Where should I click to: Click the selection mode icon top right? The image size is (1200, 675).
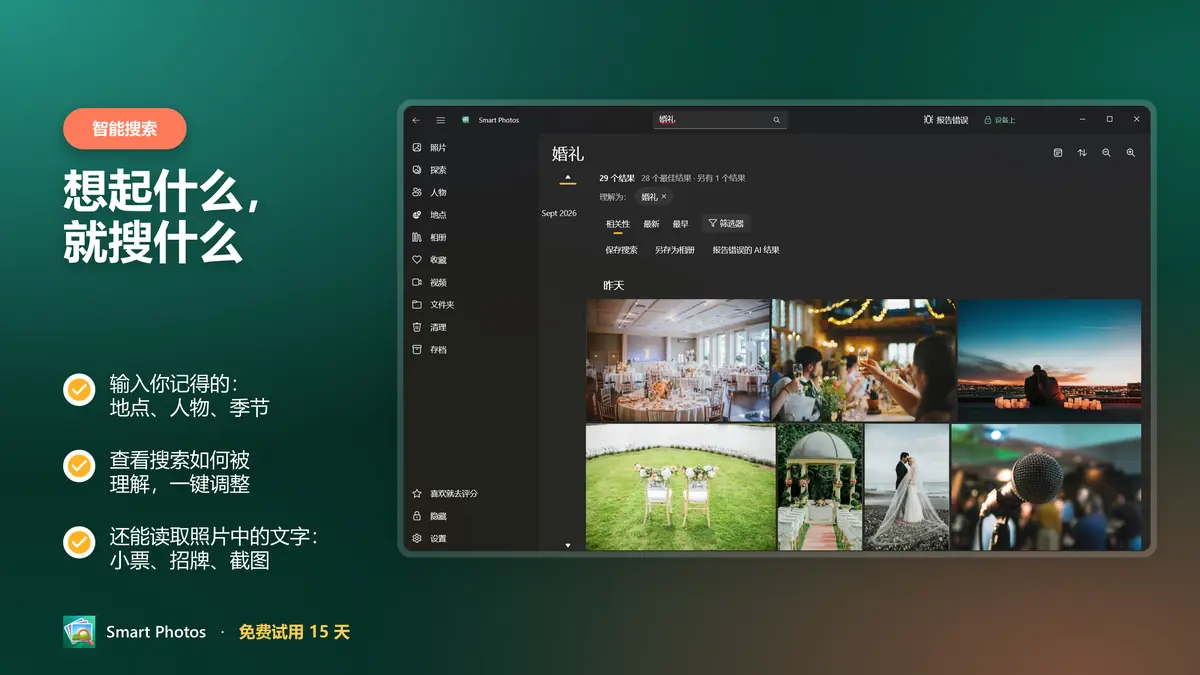[x=1058, y=153]
